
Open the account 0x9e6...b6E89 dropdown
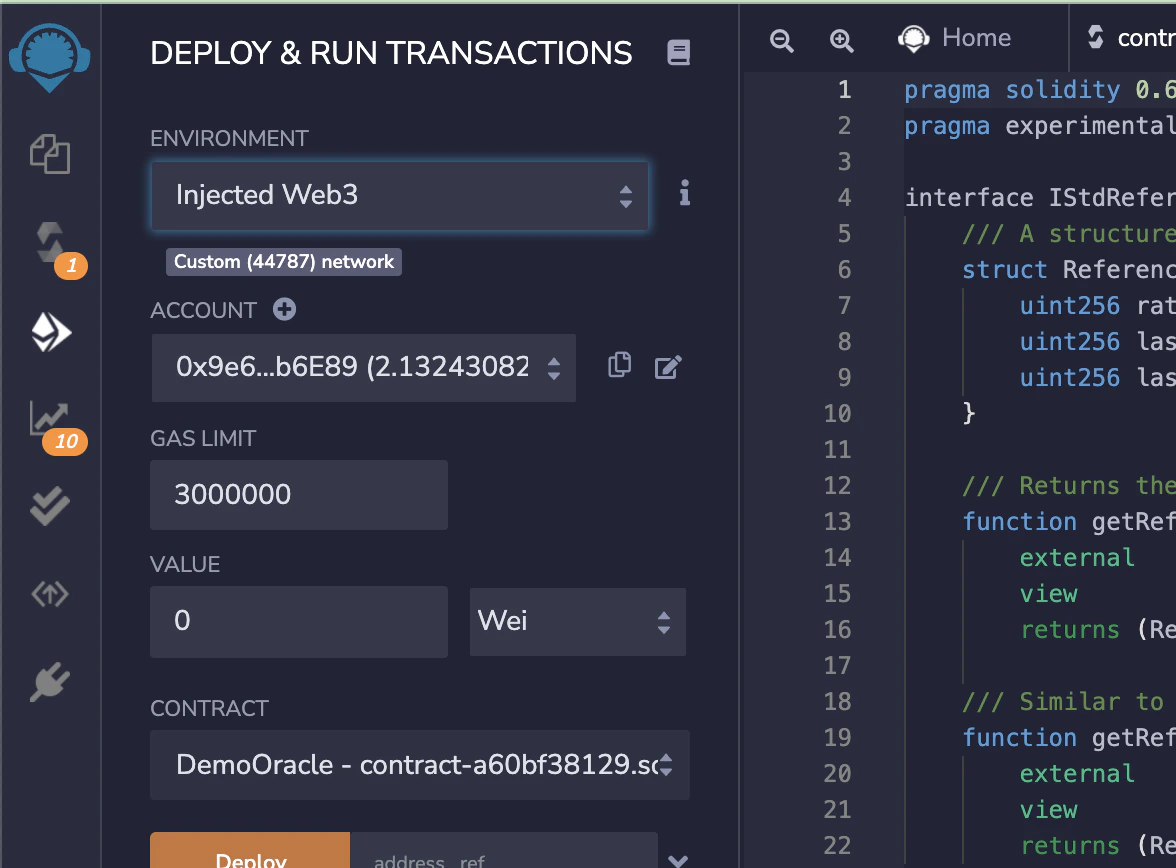(x=364, y=368)
